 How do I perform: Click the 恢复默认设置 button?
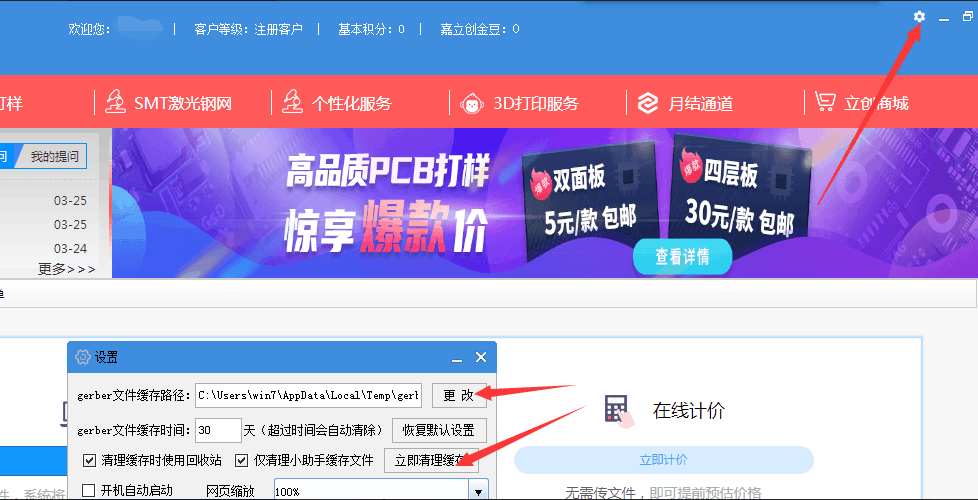(x=438, y=431)
